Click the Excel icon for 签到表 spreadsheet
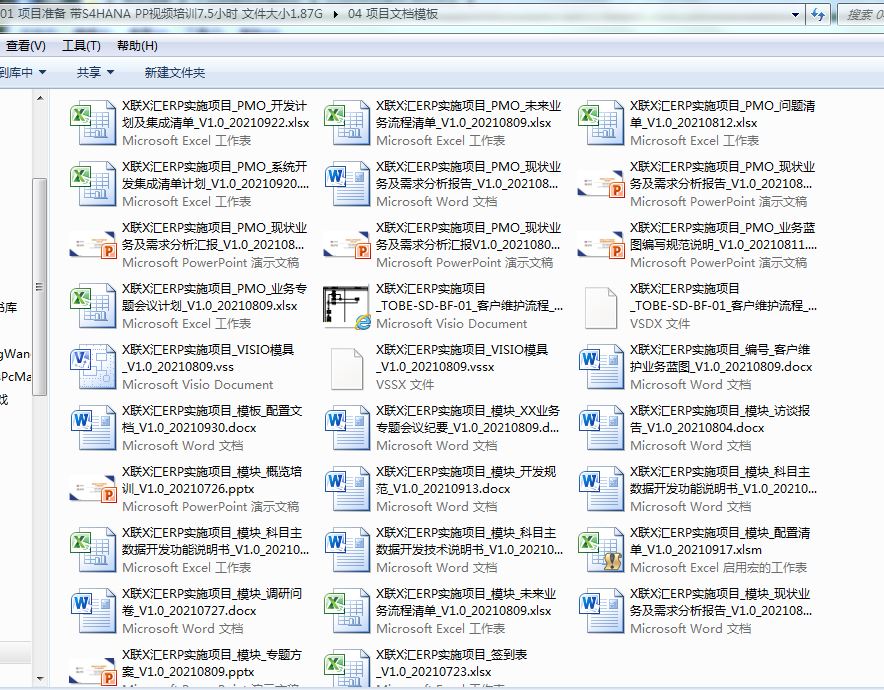 coord(347,668)
